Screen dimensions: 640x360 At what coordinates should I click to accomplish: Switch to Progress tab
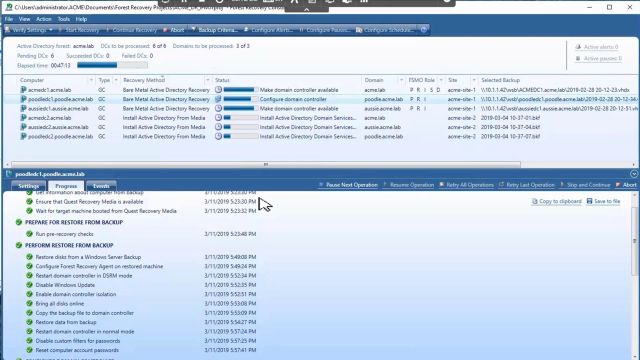pyautogui.click(x=66, y=186)
